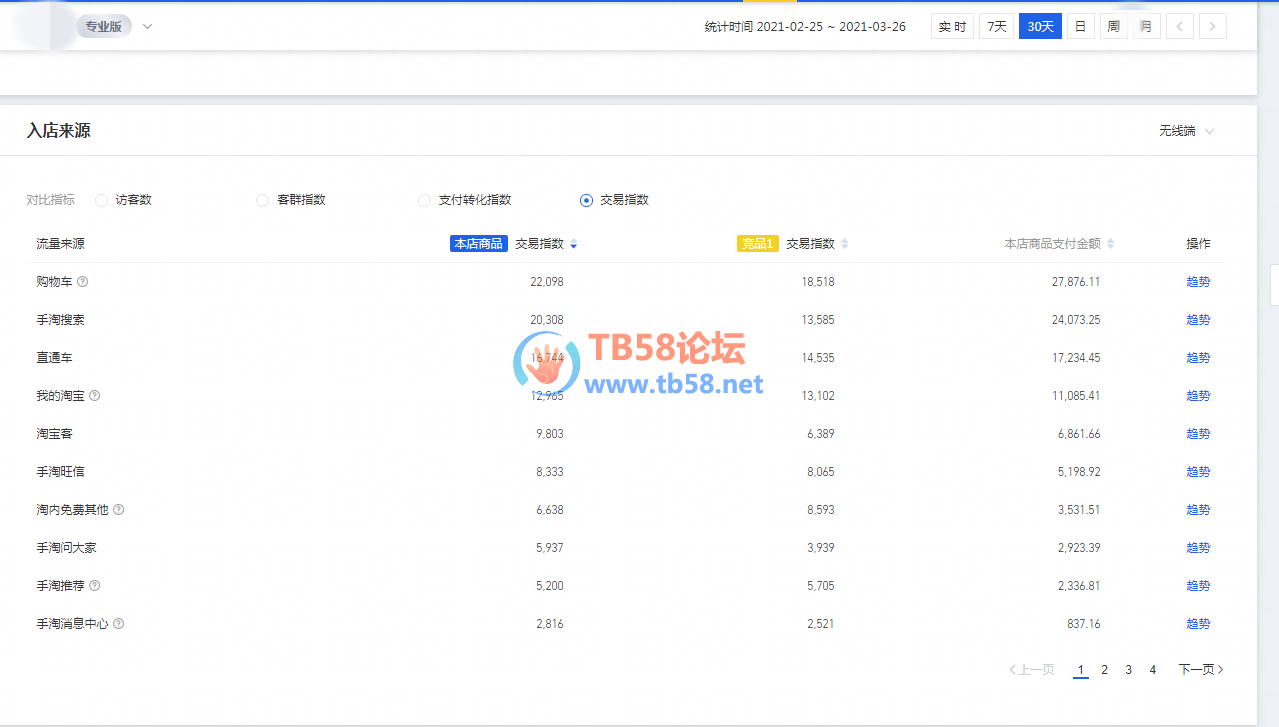The height and width of the screenshot is (727, 1279).
Task: Switch to the 7天 time range
Action: coord(996,27)
